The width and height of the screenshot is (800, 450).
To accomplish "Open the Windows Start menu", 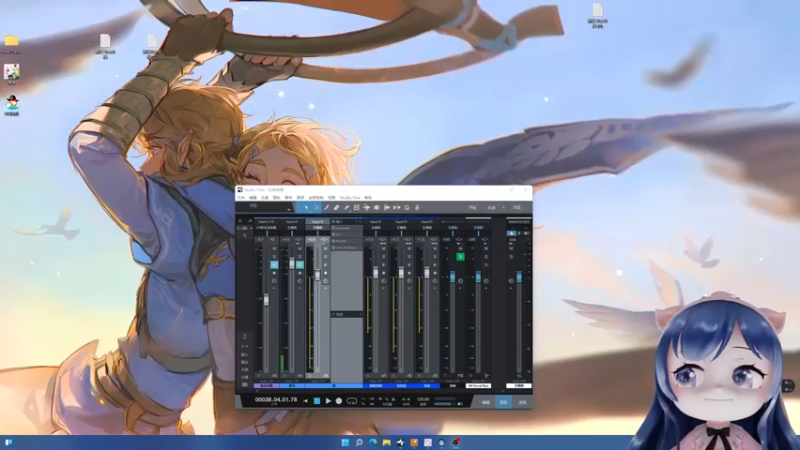I will pos(345,442).
